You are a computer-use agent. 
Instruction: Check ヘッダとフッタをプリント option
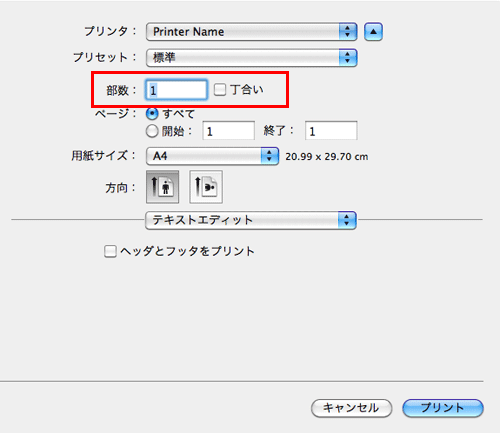click(x=110, y=251)
